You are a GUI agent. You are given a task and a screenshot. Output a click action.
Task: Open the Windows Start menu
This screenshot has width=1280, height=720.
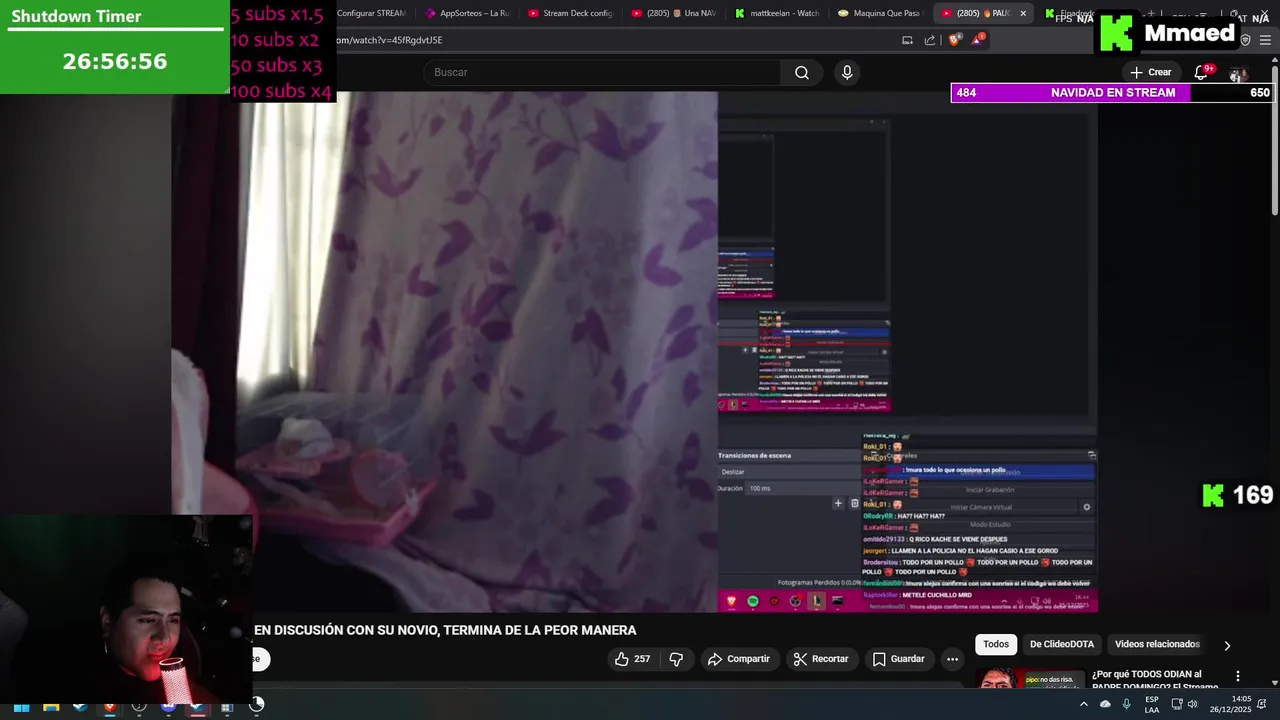[21, 706]
